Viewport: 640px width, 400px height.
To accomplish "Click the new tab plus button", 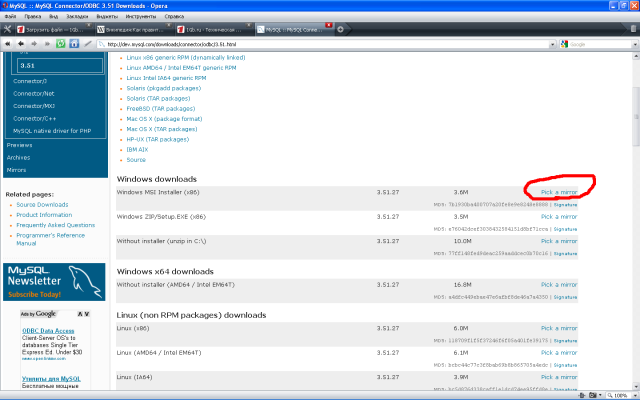I will point(341,29).
